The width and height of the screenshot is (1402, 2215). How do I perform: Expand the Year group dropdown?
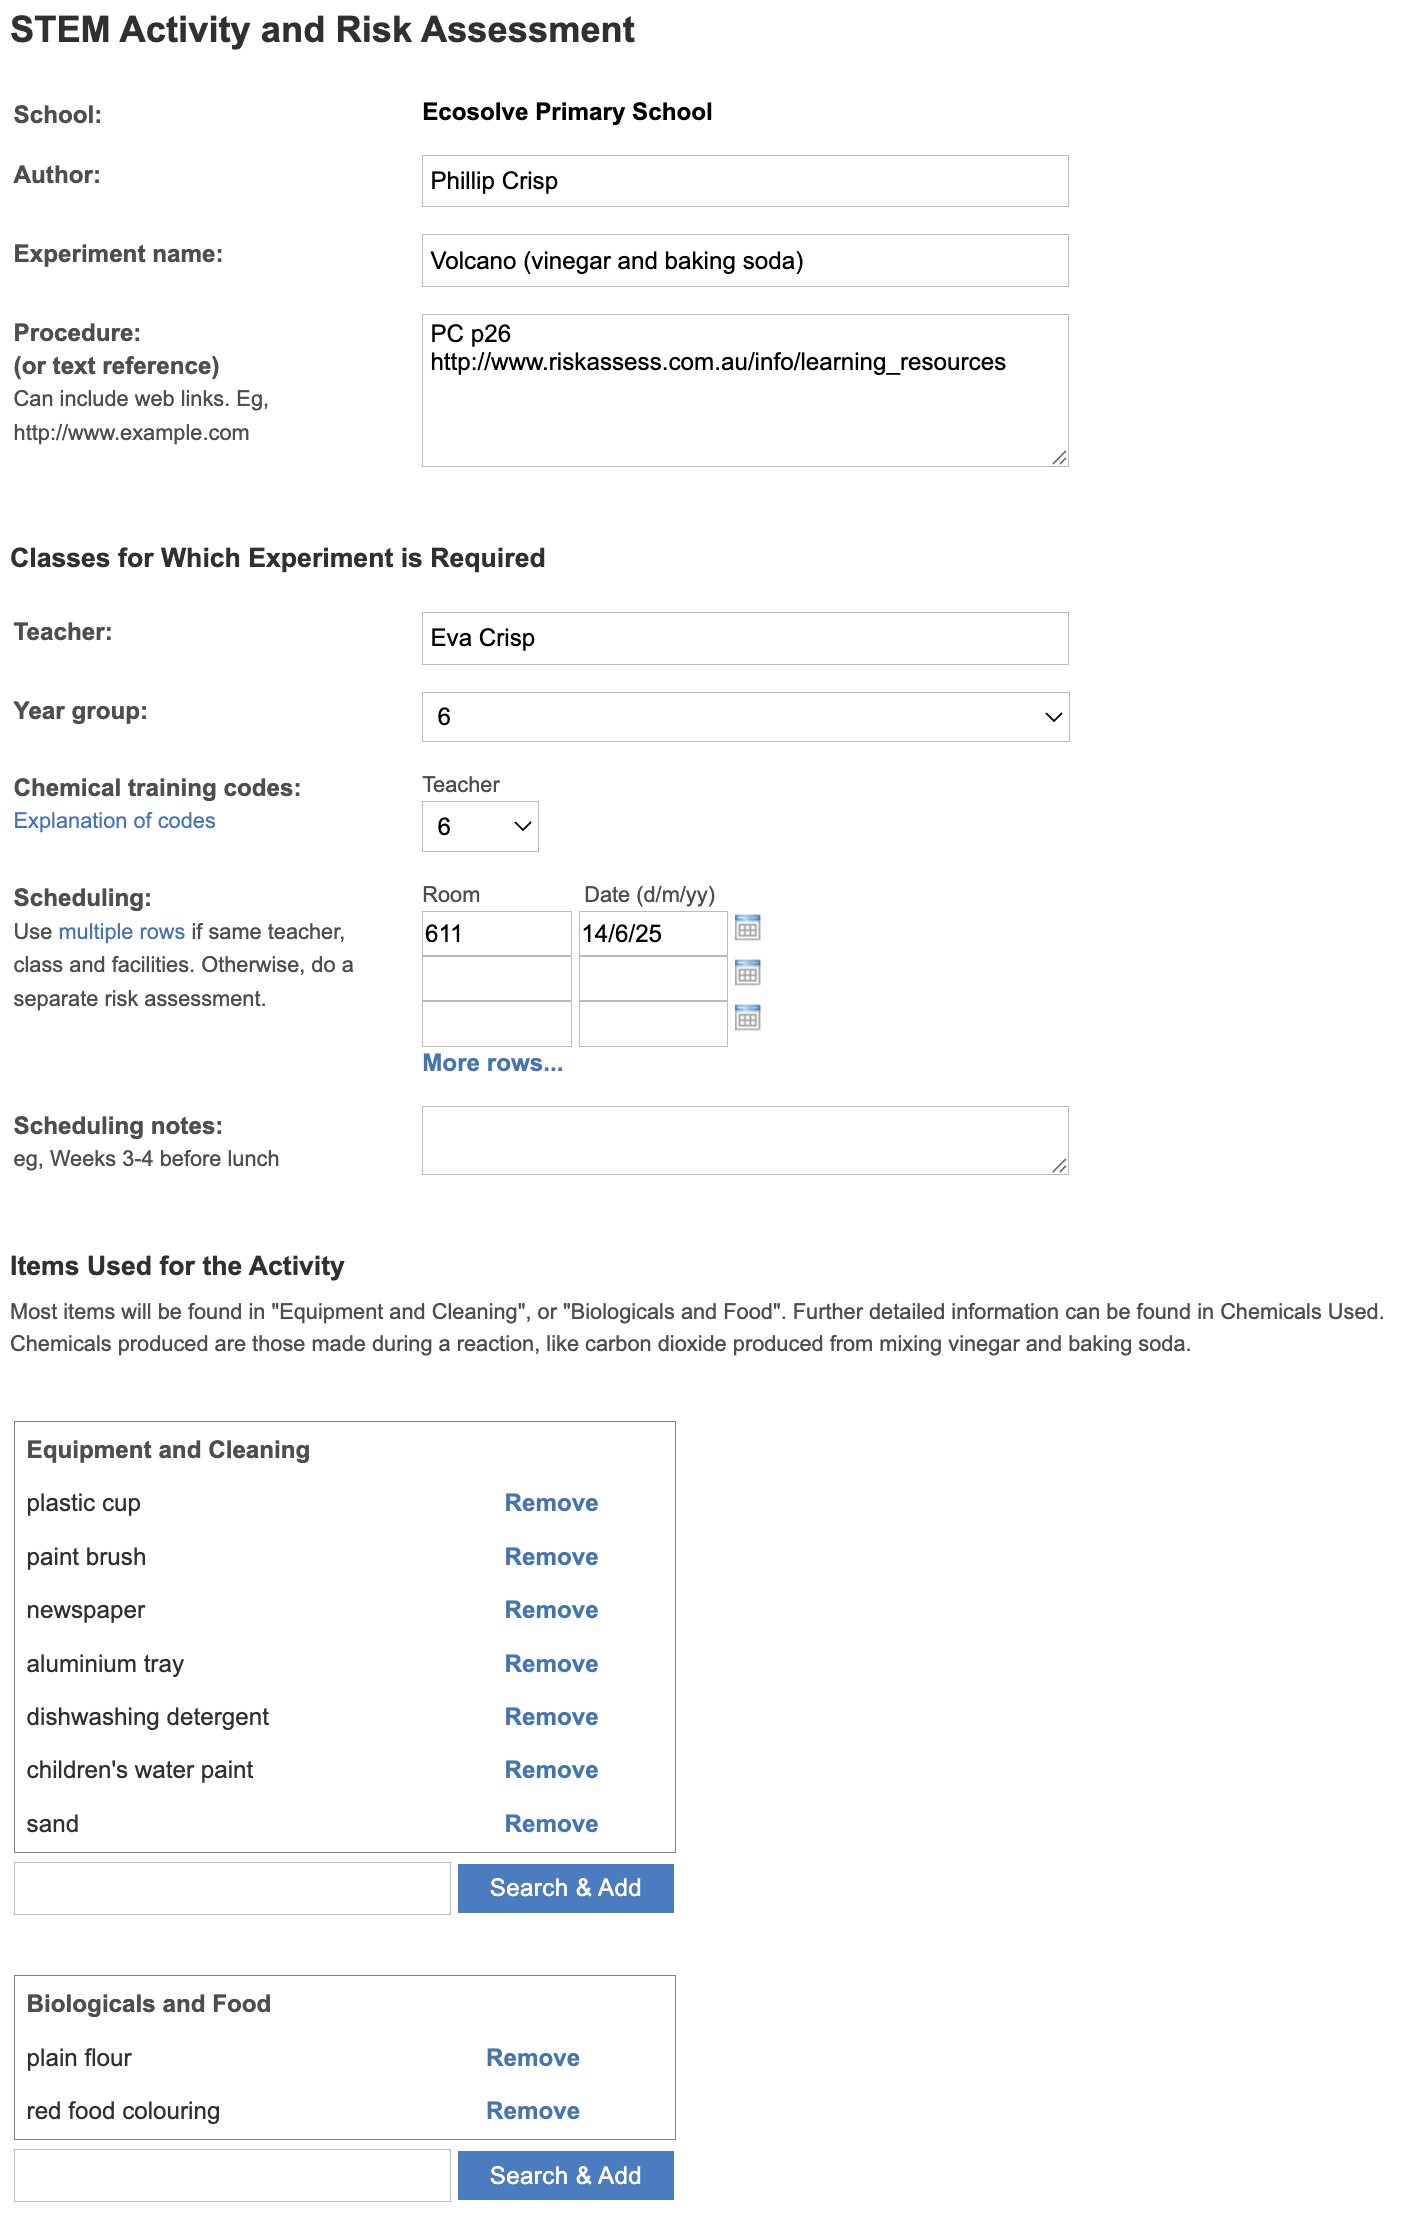[745, 717]
